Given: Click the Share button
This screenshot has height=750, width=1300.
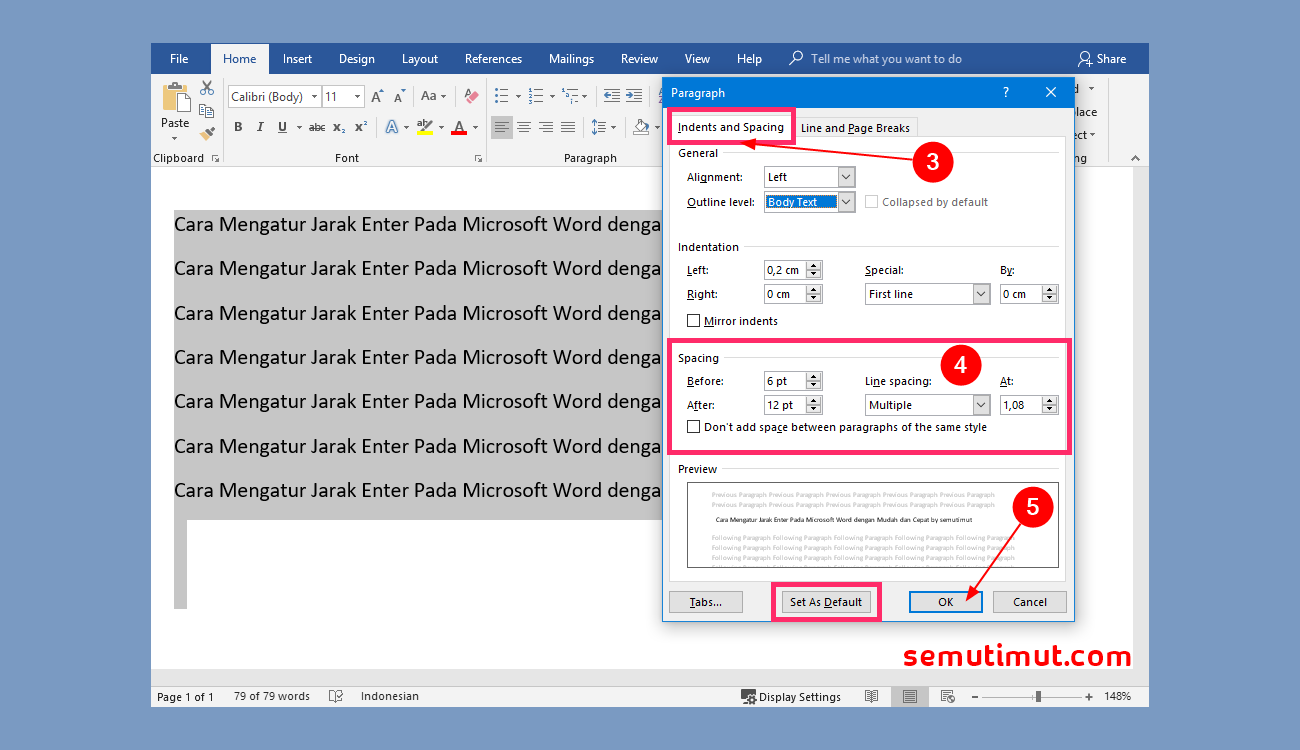Looking at the screenshot, I should 1101,59.
